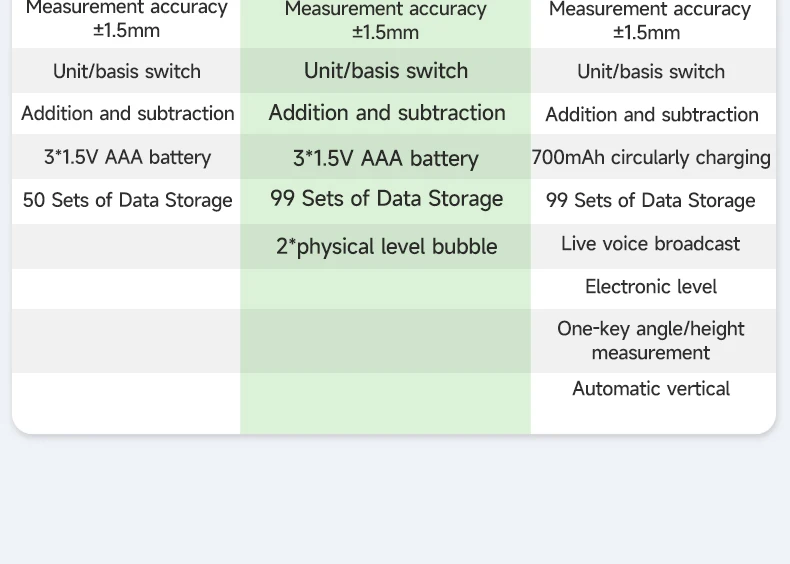Click highlighted 'Unit/basis switch' cell
This screenshot has width=790, height=564.
coord(386,71)
